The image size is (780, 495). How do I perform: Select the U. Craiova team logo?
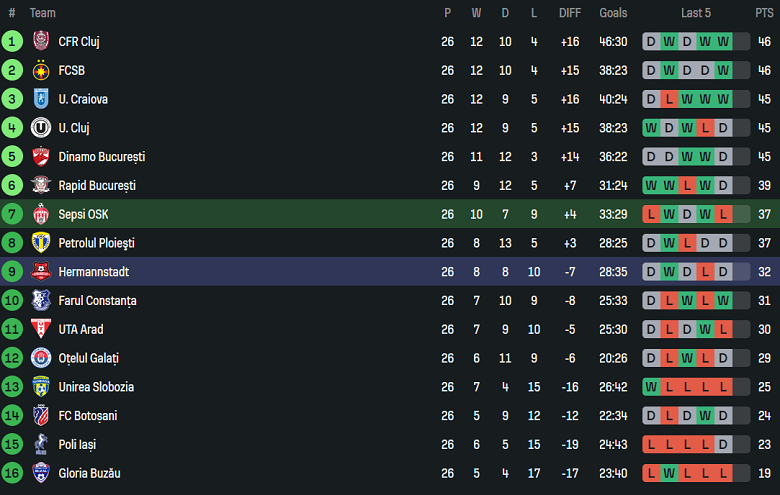tap(40, 99)
